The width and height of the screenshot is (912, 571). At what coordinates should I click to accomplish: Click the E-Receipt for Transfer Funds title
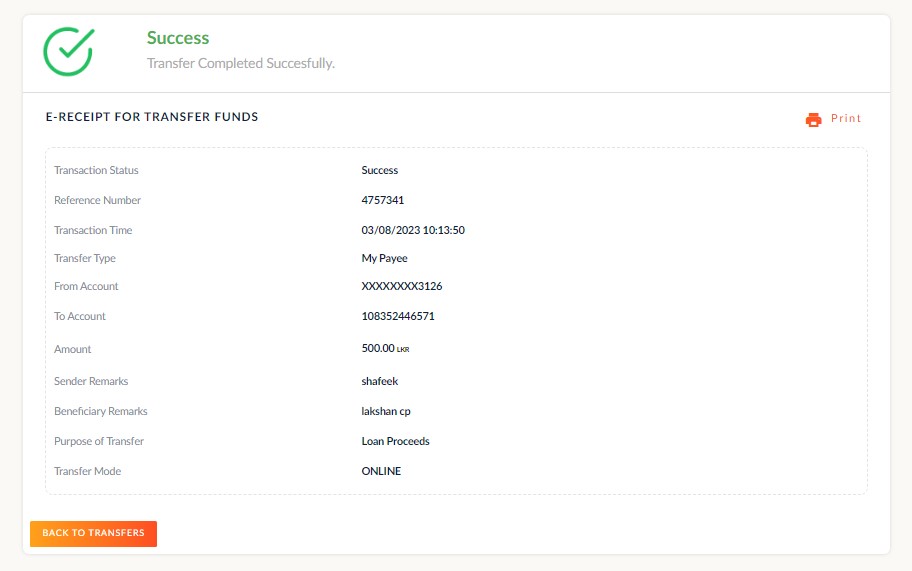152,117
